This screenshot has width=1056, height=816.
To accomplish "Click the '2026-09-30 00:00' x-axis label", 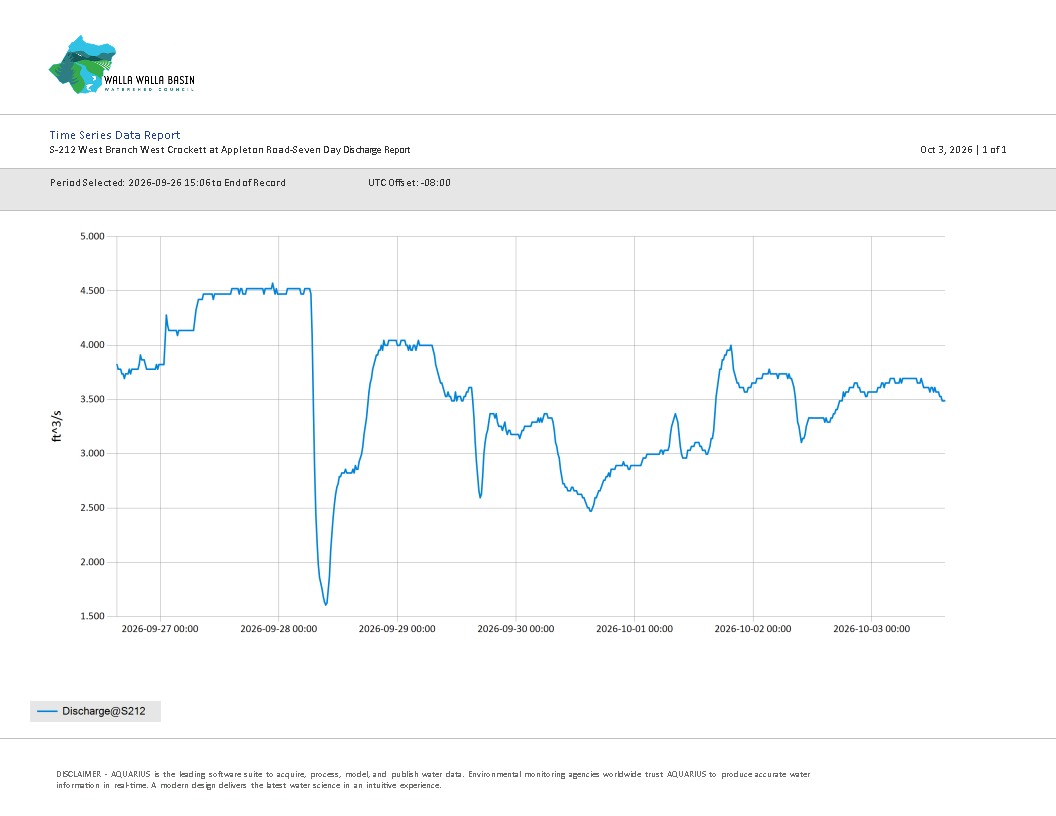I will 516,629.
